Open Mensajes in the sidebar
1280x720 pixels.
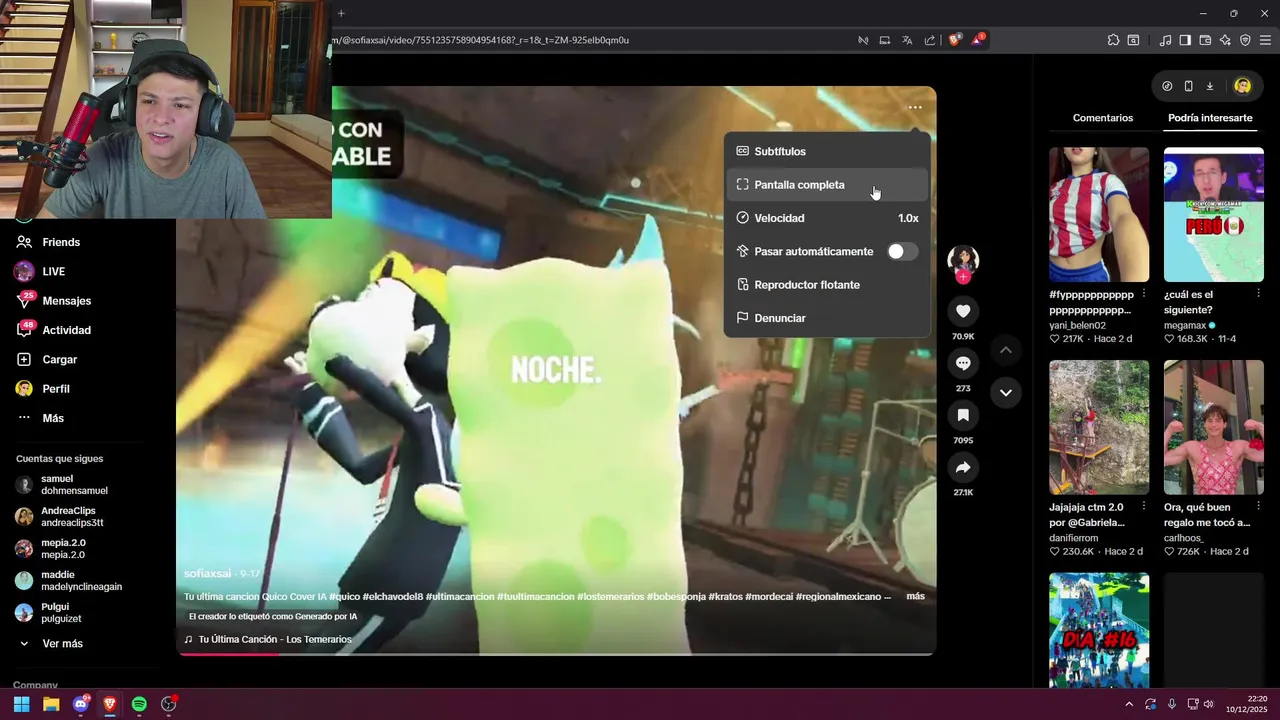point(55,301)
